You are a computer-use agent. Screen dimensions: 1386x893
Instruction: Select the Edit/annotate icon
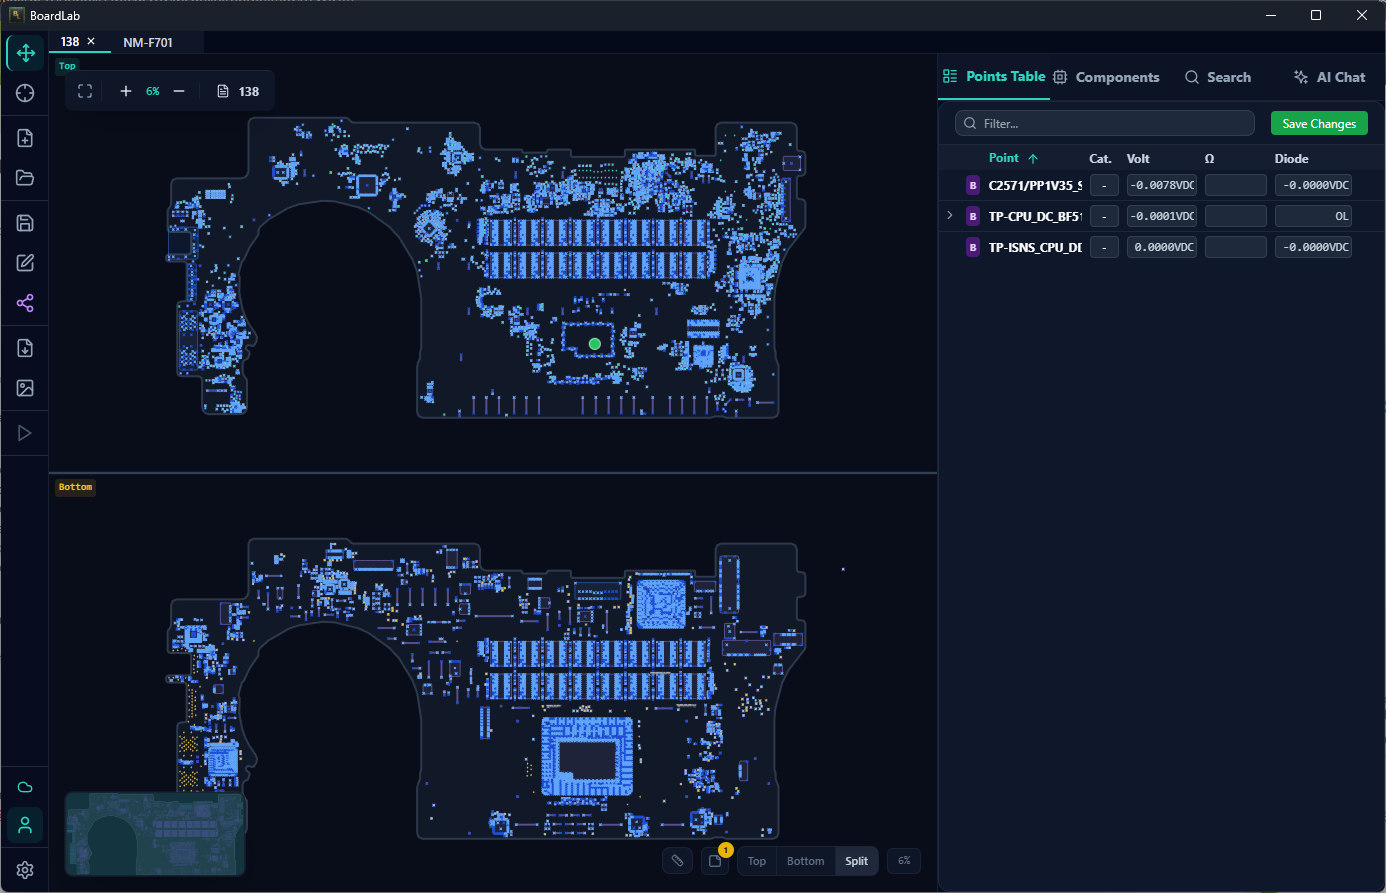[25, 262]
